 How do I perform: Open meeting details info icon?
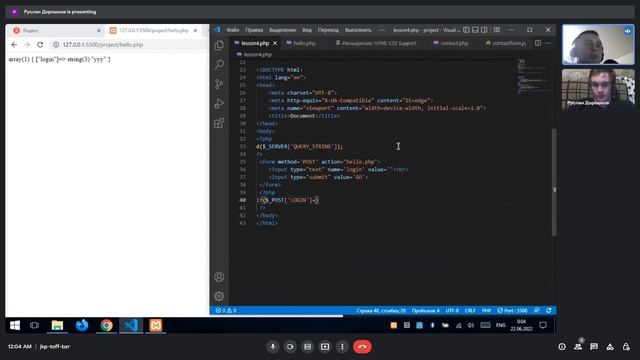tap(562, 347)
